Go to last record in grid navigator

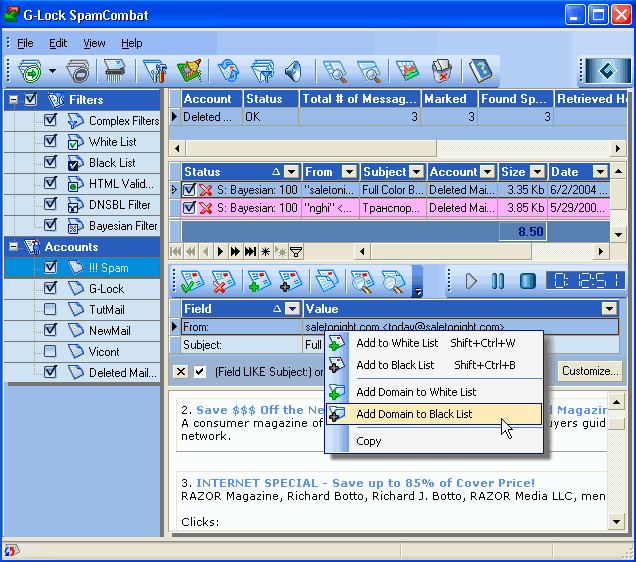point(250,252)
